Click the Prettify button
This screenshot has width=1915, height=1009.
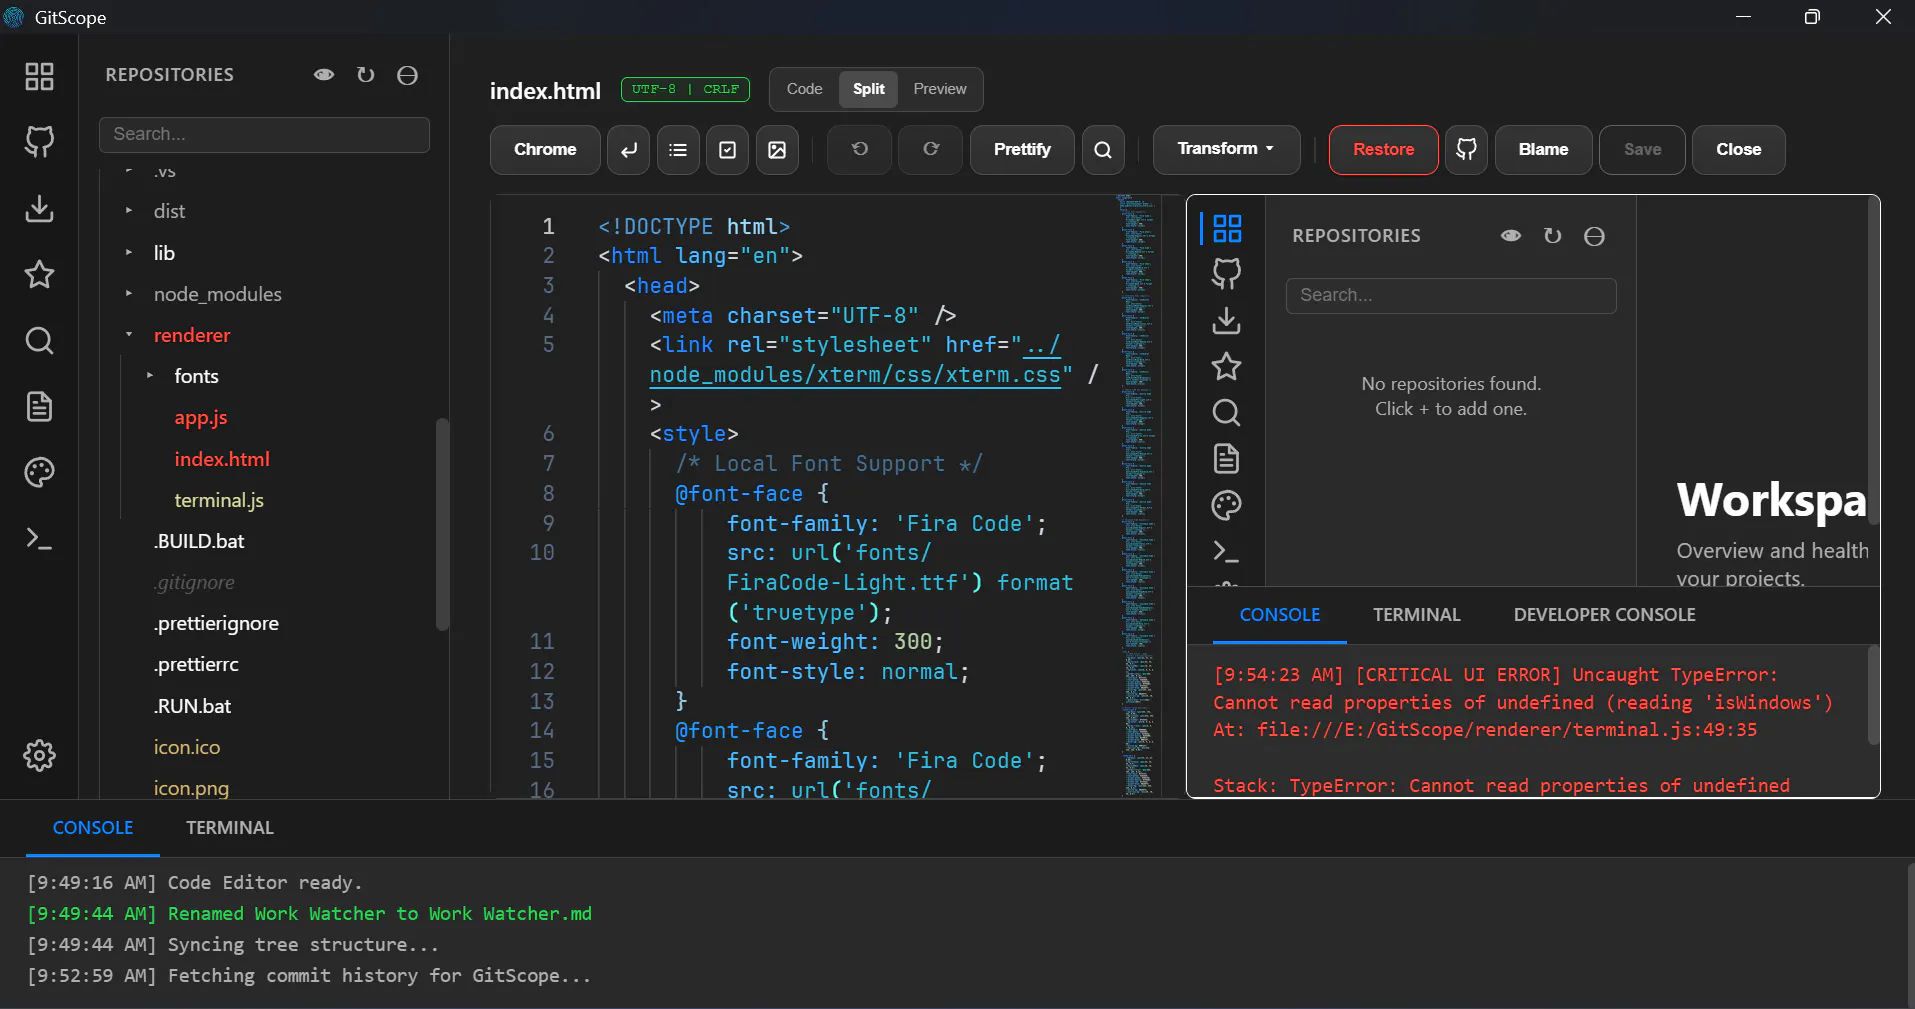pos(1022,150)
